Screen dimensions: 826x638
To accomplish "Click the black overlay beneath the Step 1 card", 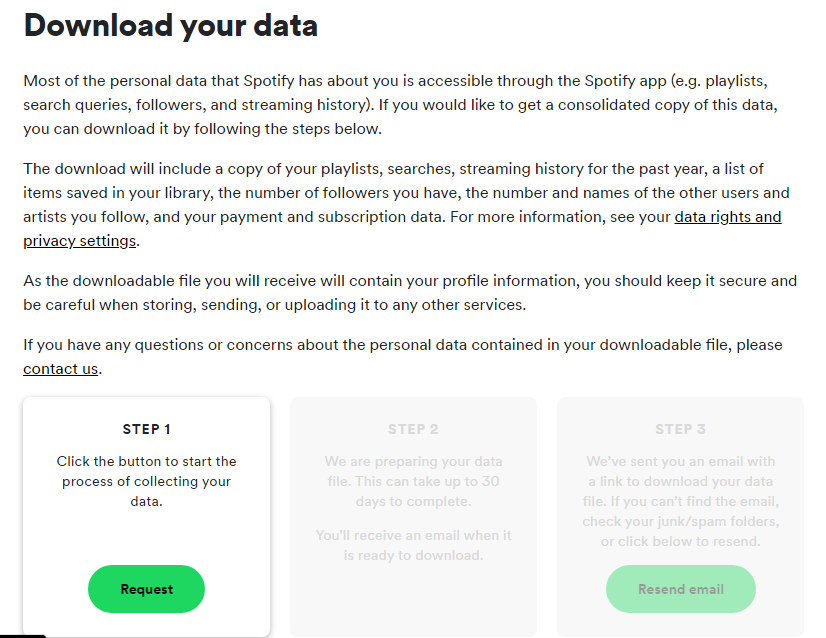I will coord(23,636).
